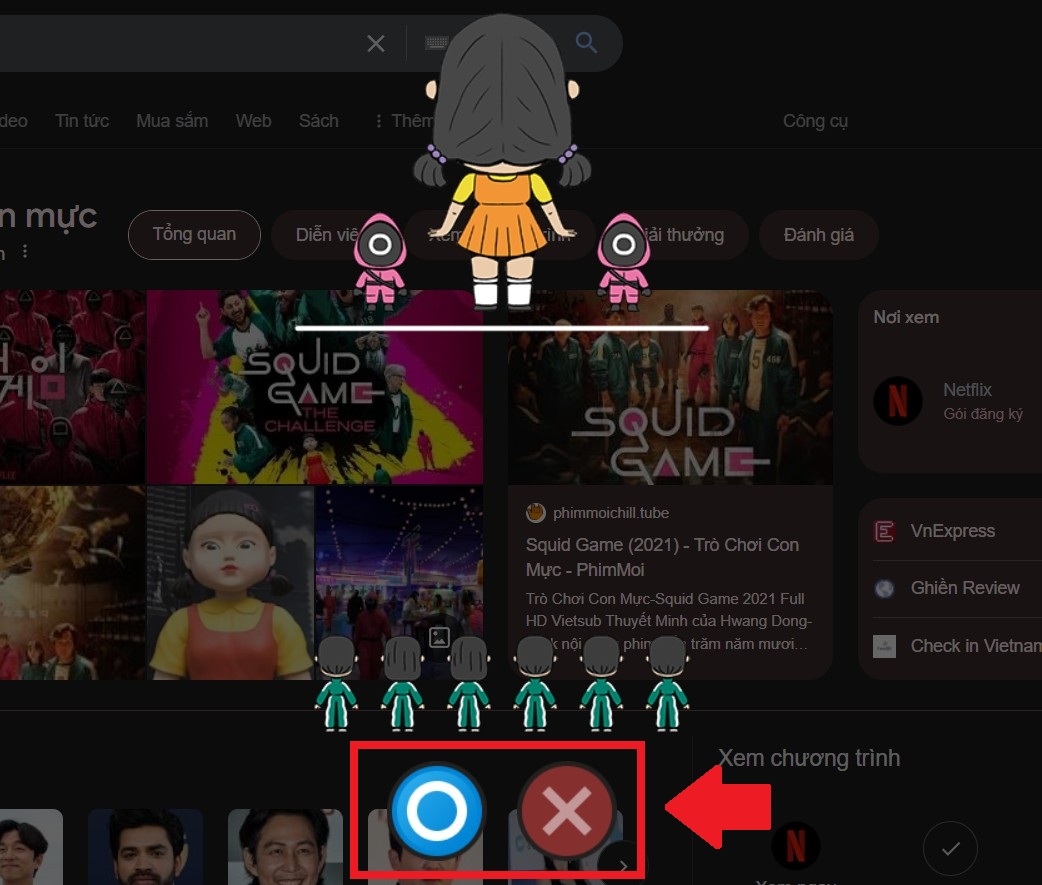Screen dimensions: 1042x885
Task: Click the left pink guard character
Action: (380, 261)
